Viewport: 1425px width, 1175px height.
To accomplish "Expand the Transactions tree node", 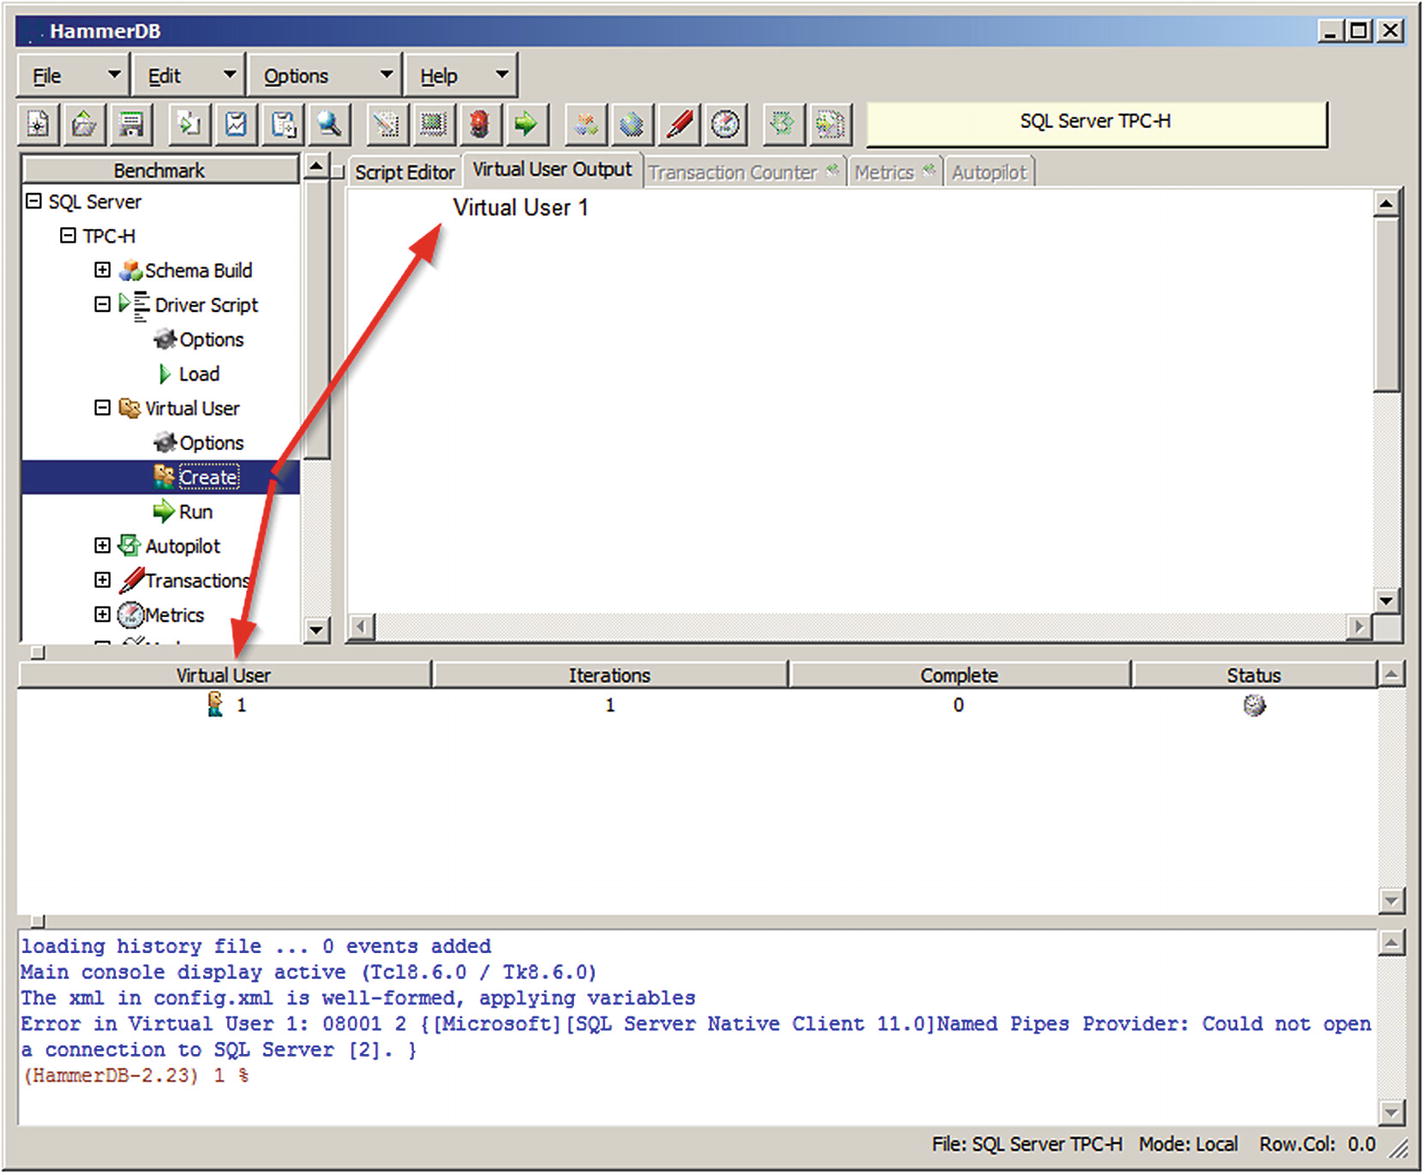I will [x=102, y=580].
